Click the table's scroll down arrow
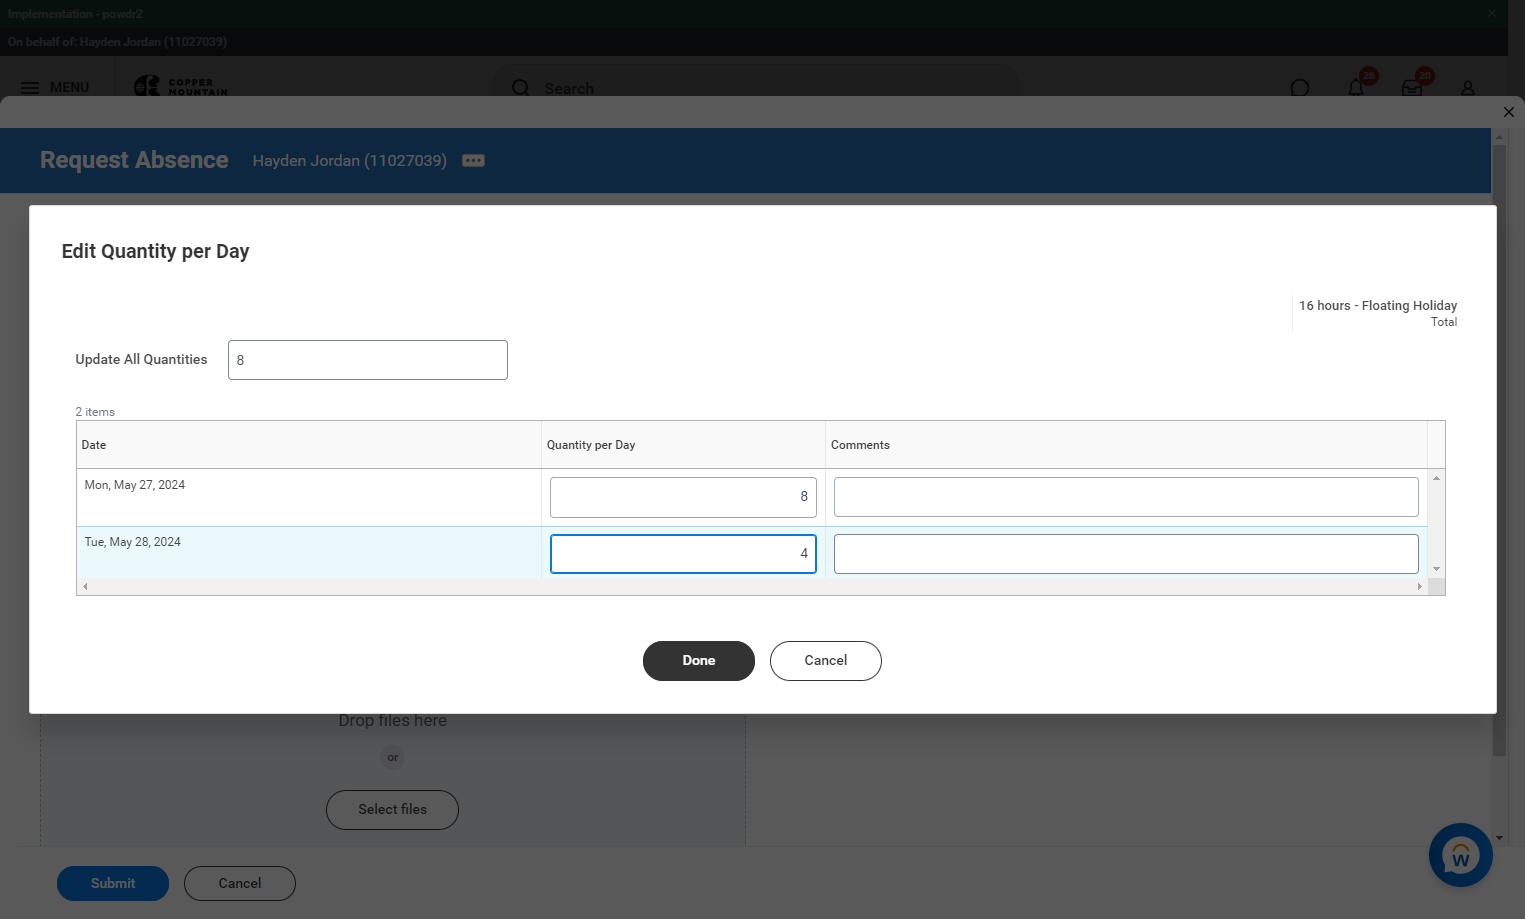The height and width of the screenshot is (919, 1525). point(1436,569)
